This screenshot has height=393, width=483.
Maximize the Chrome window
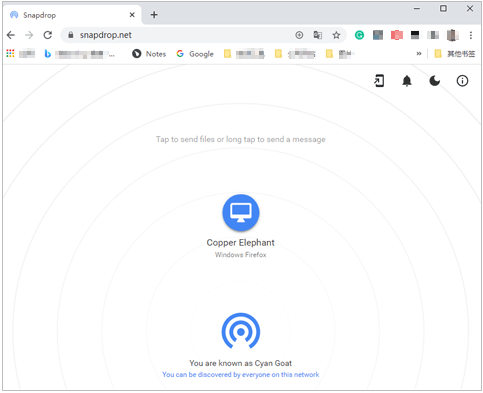tap(443, 9)
